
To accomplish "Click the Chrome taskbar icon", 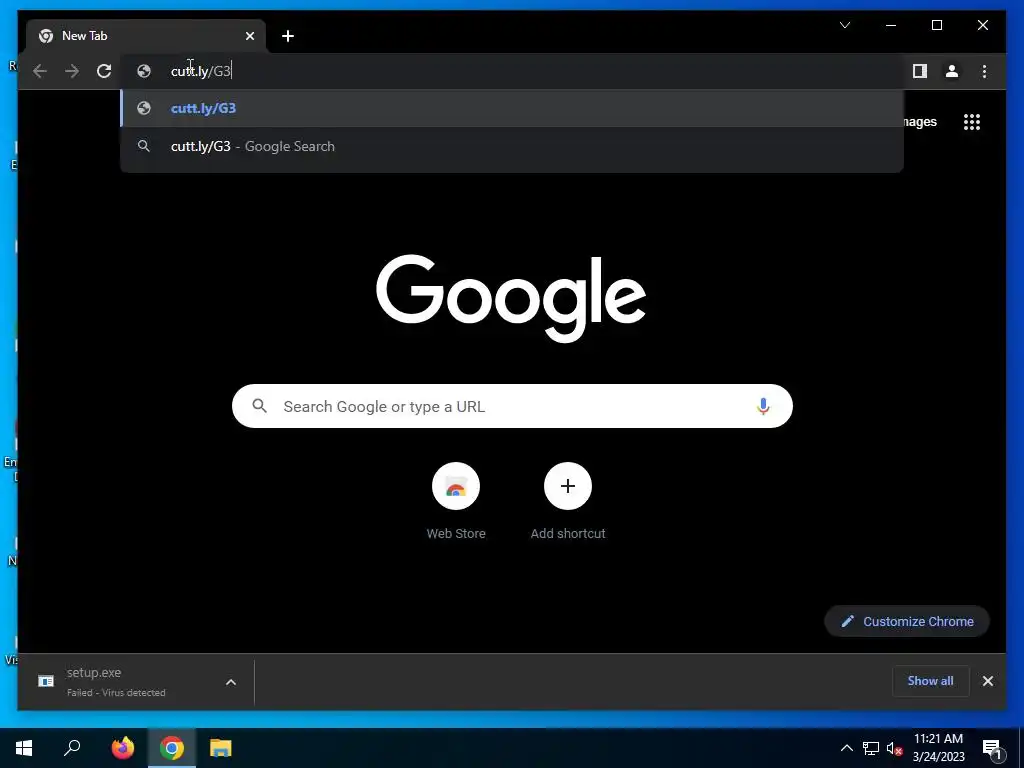I will click(172, 748).
